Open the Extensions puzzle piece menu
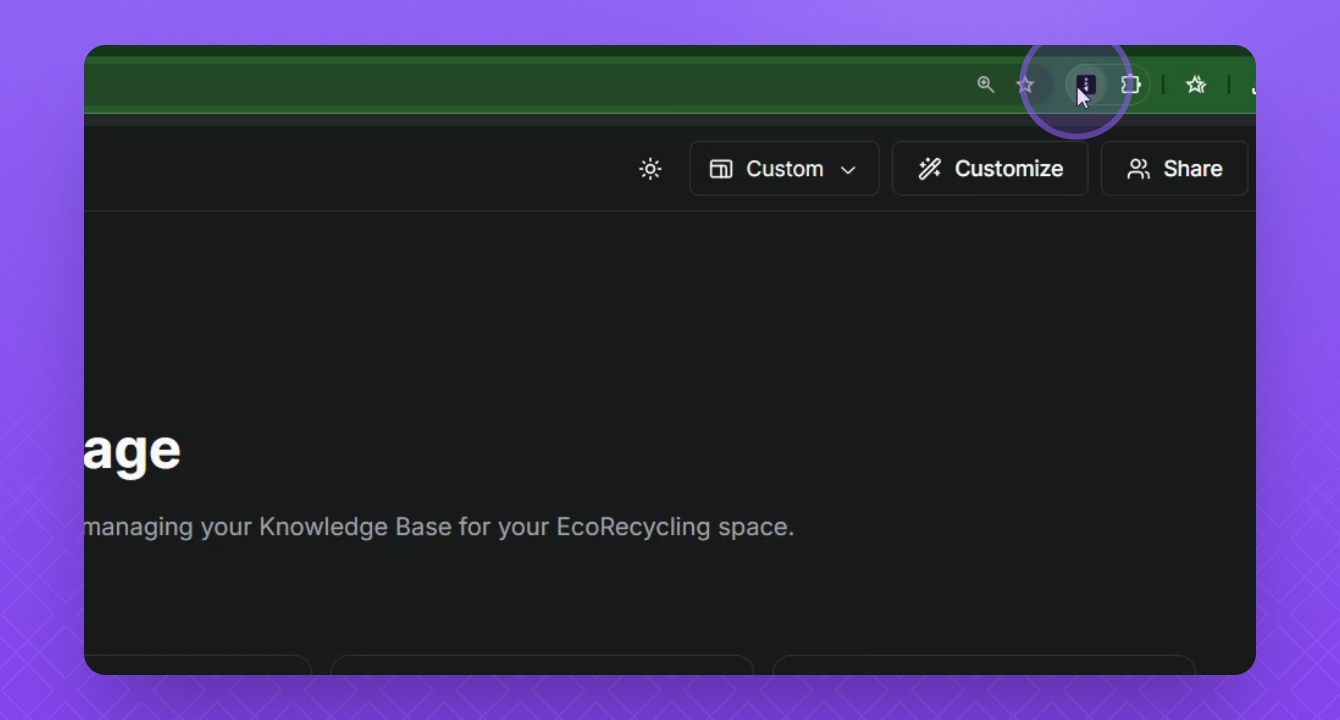1340x720 pixels. click(x=1131, y=85)
